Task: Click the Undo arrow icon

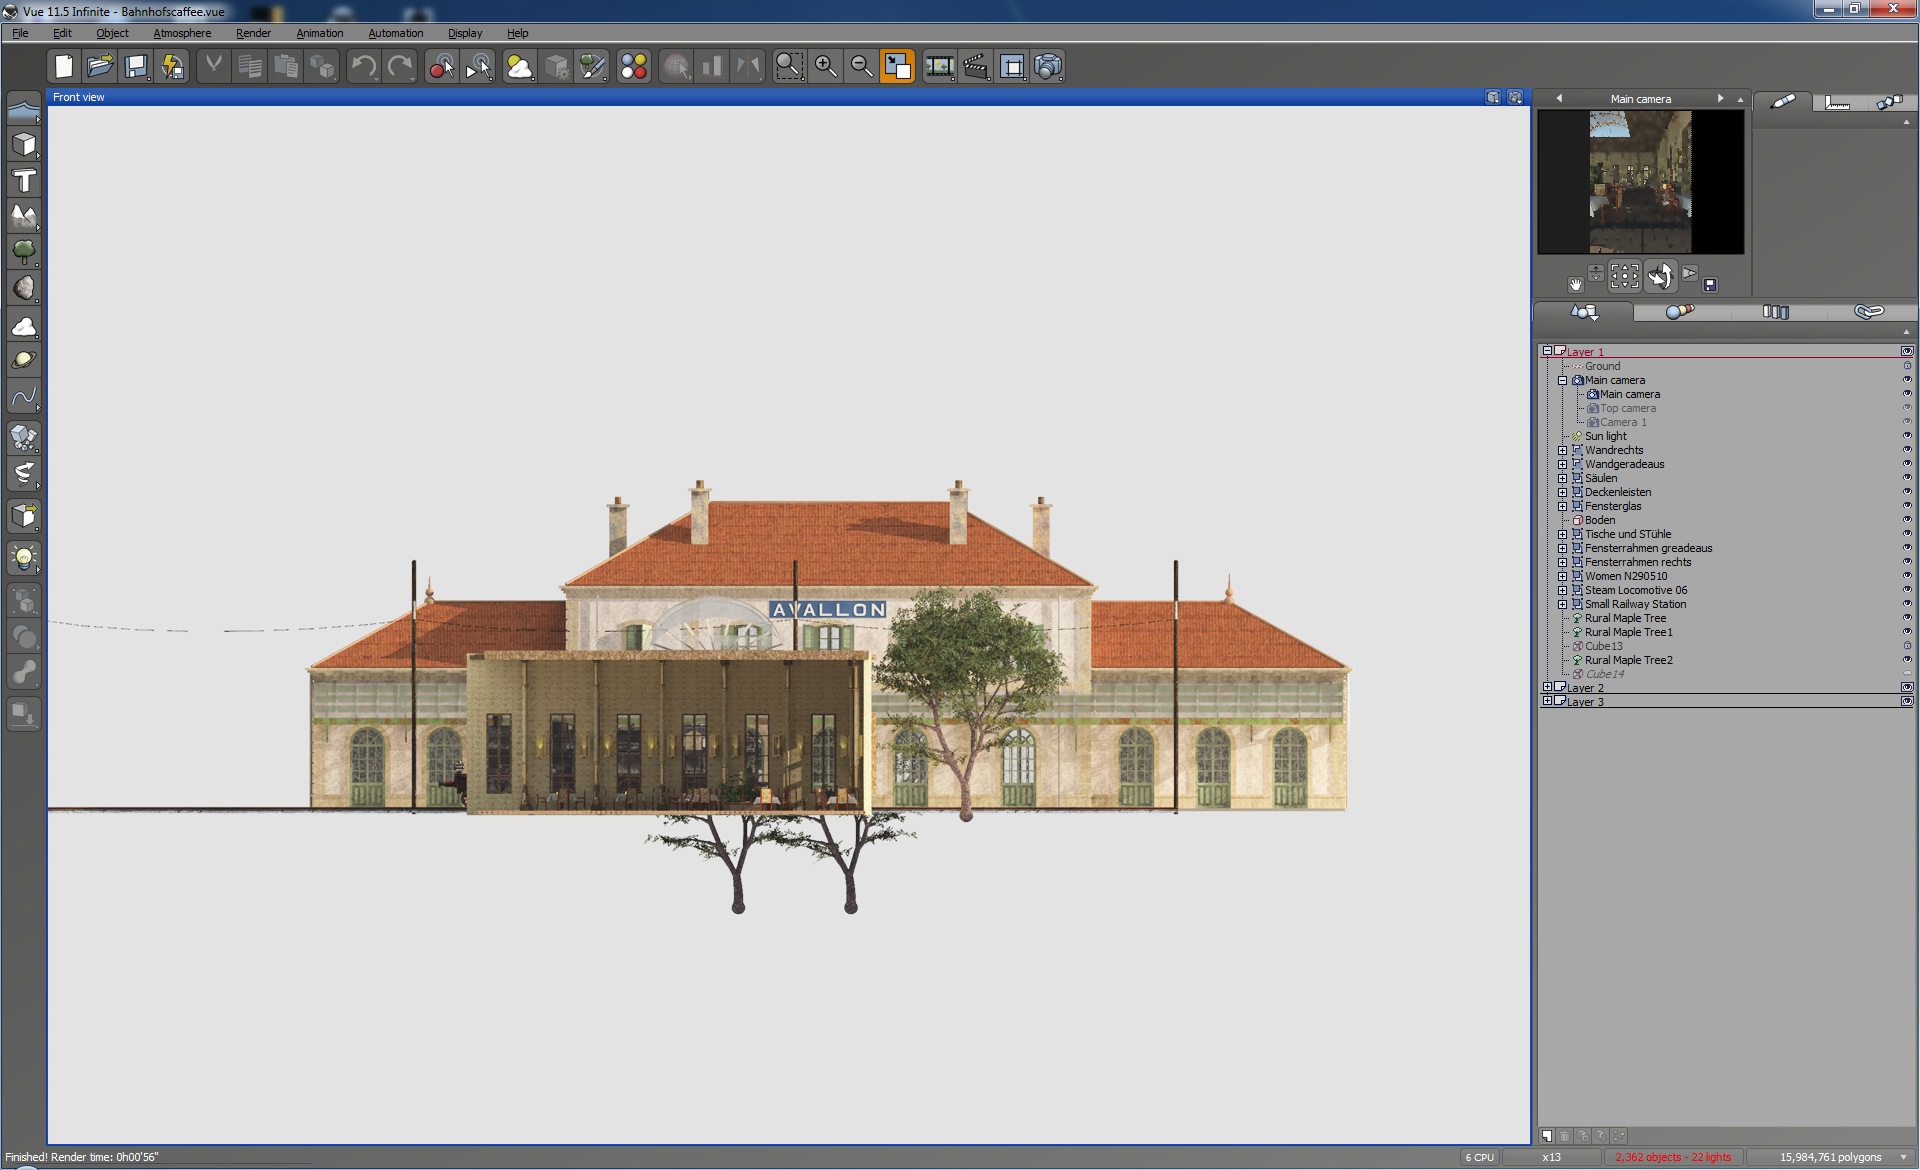Action: tap(363, 67)
